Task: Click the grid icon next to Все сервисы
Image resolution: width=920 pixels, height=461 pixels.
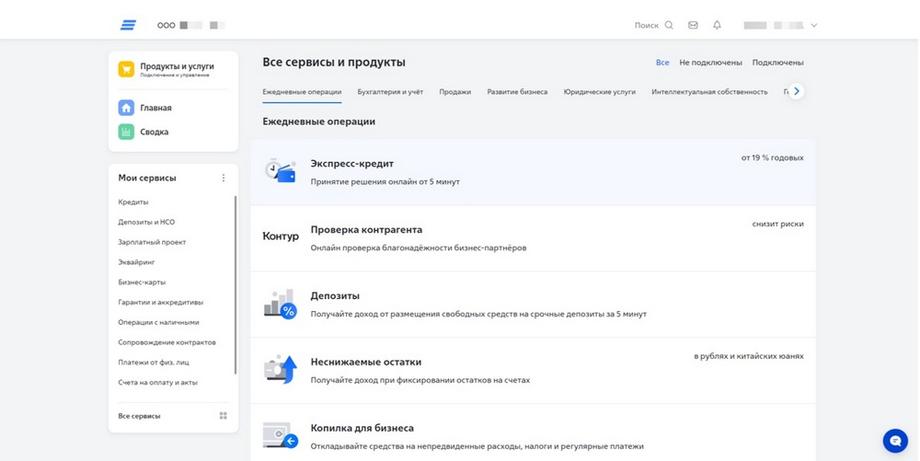Action: (x=223, y=416)
